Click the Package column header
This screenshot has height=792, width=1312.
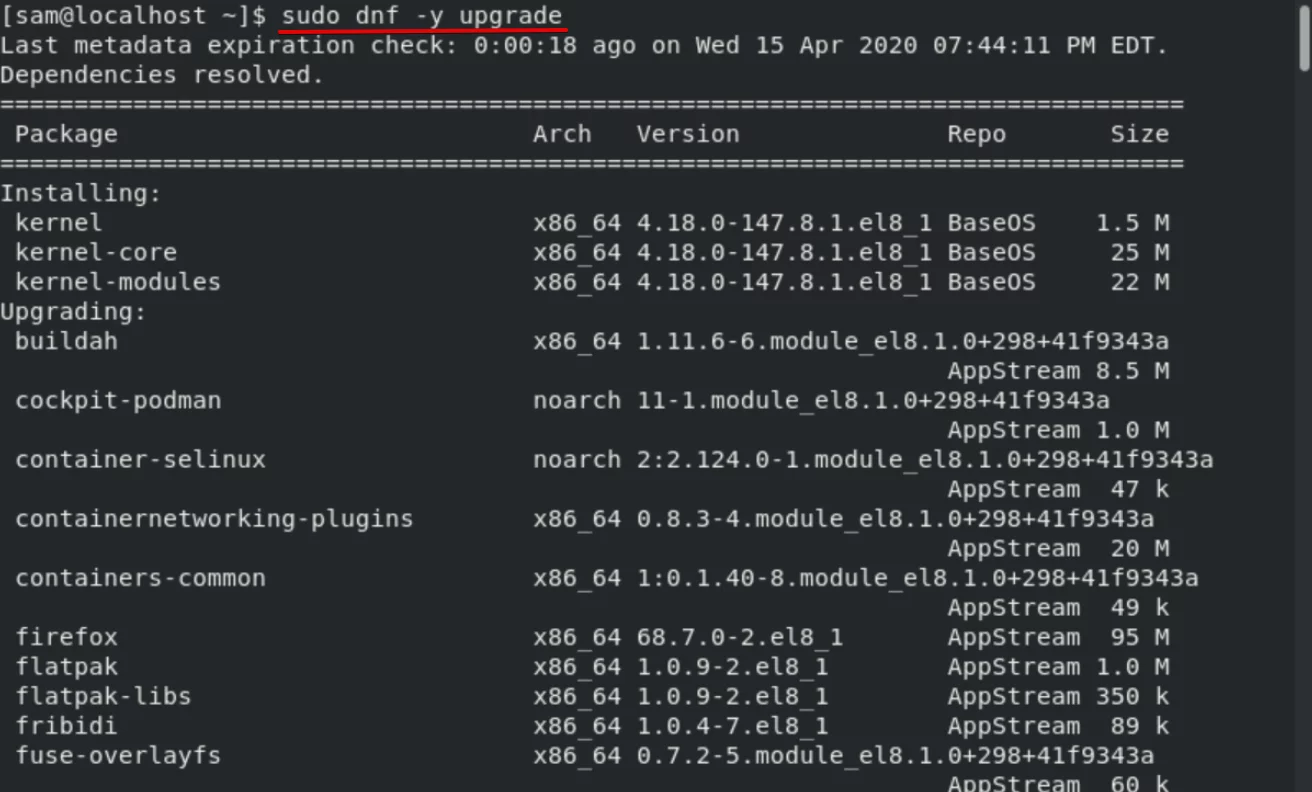(x=66, y=134)
